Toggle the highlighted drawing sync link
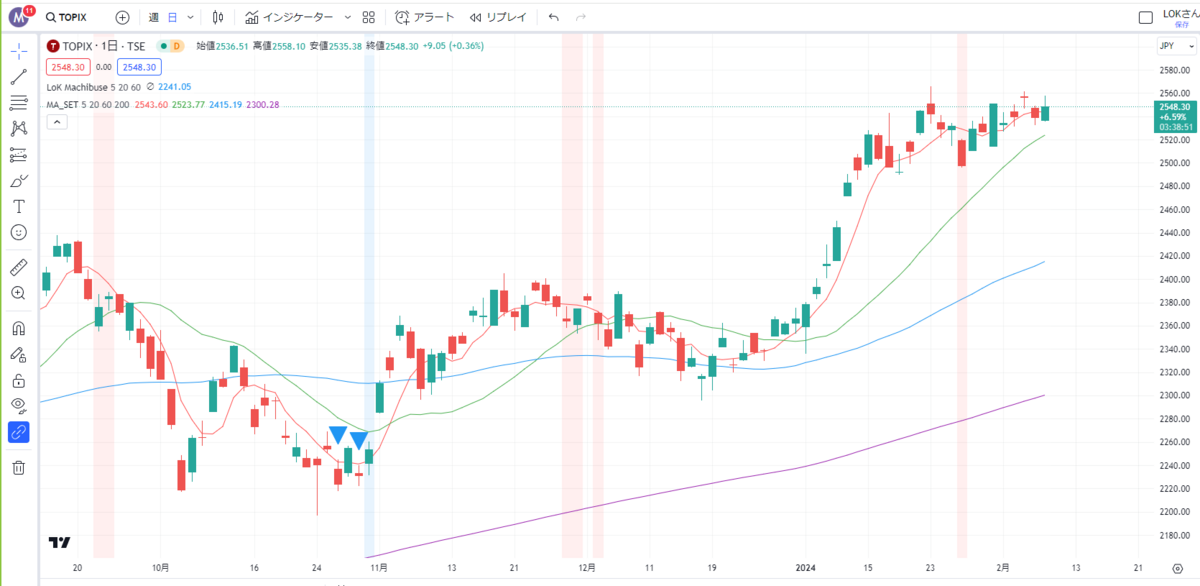The image size is (1200, 586). [18, 432]
